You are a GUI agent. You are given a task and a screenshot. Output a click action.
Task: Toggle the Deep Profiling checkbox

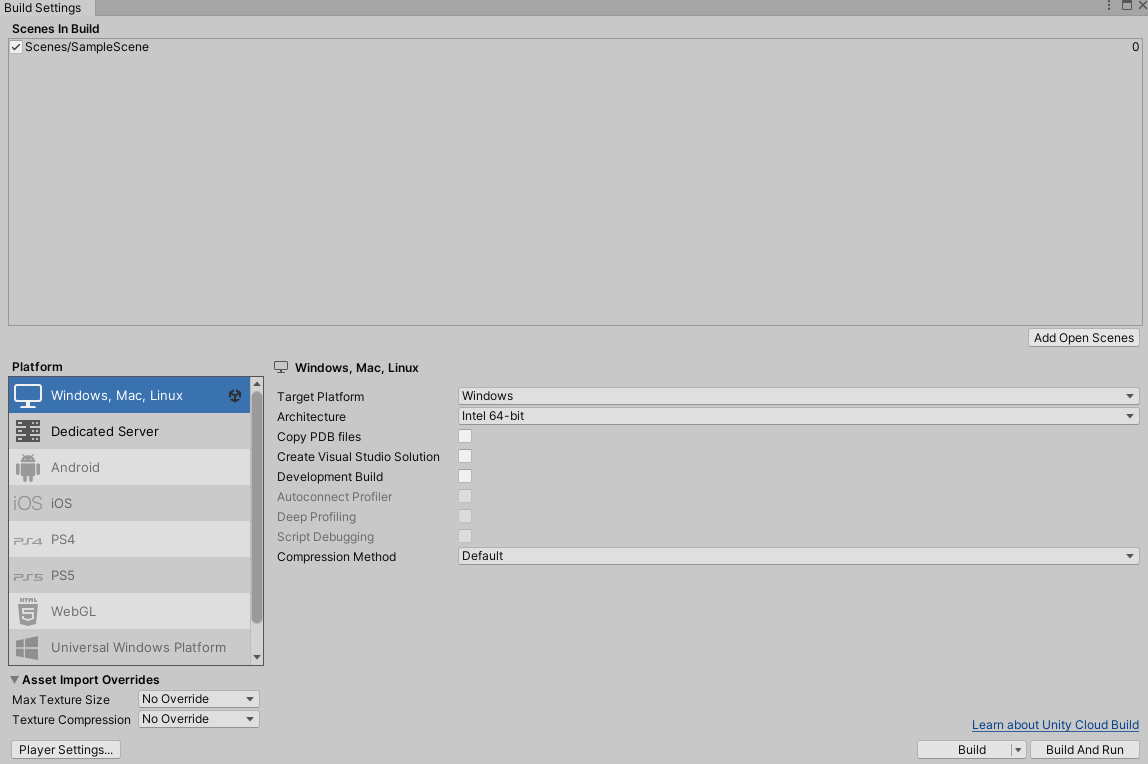pyautogui.click(x=465, y=516)
